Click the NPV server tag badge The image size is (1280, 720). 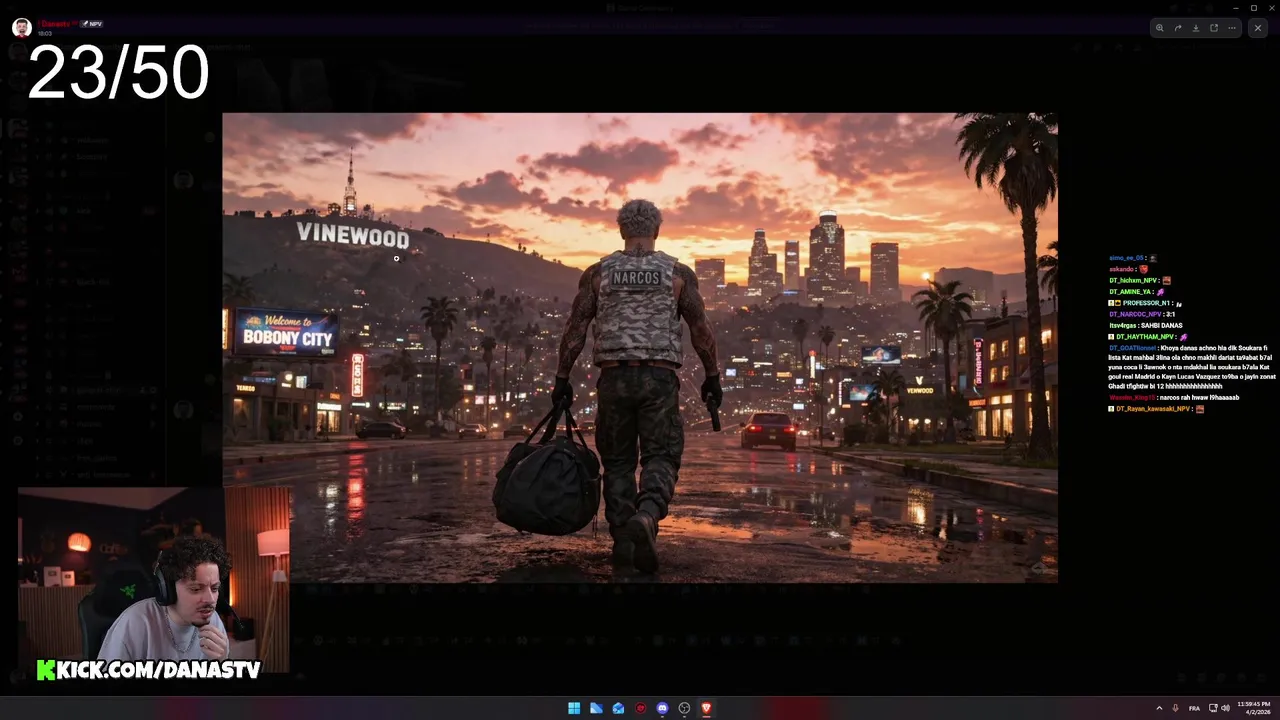91,23
